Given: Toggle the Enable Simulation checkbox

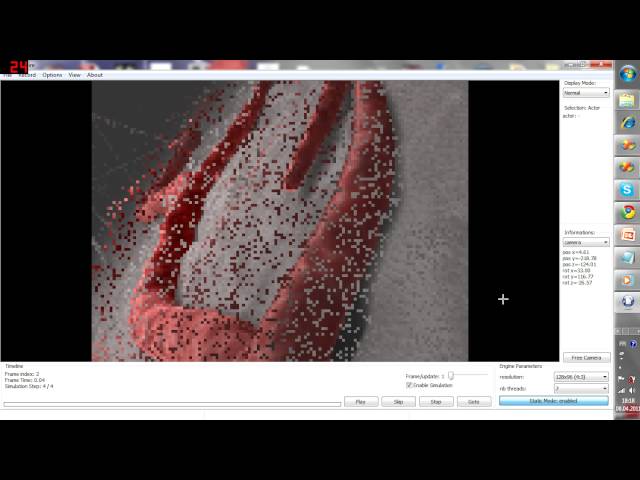Looking at the screenshot, I should click(409, 385).
